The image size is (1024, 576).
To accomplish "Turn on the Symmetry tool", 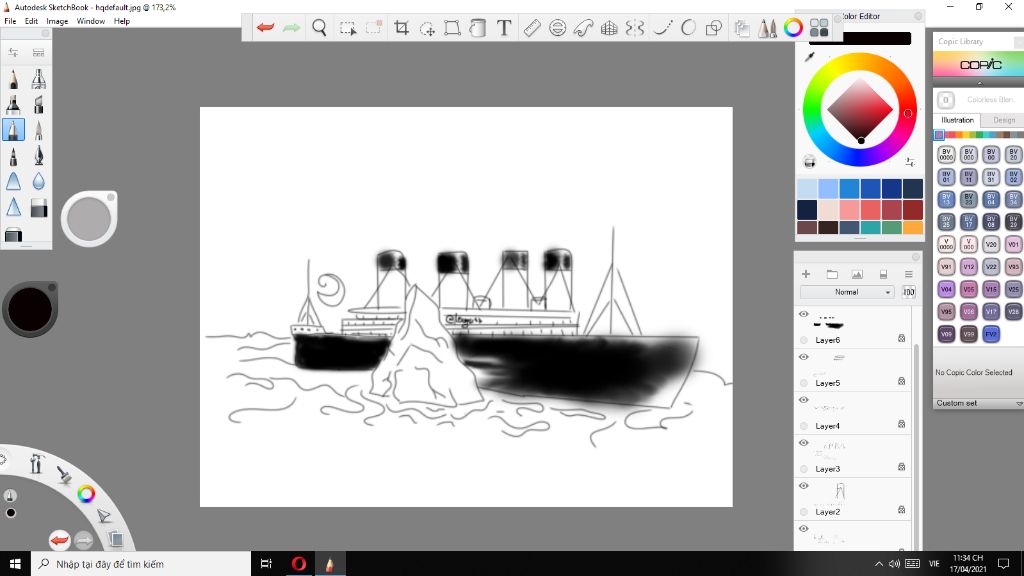I will point(635,27).
